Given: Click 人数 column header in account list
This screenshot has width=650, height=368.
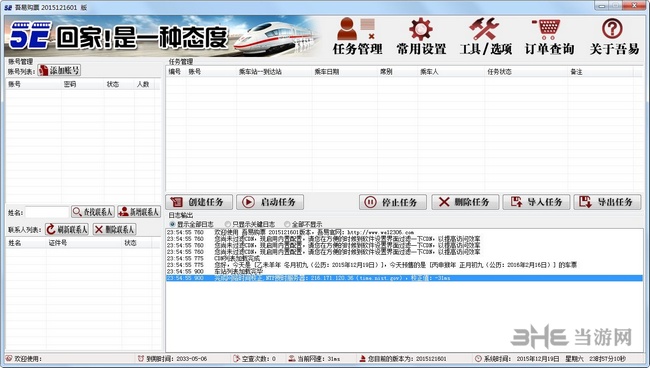Looking at the screenshot, I should [x=143, y=84].
